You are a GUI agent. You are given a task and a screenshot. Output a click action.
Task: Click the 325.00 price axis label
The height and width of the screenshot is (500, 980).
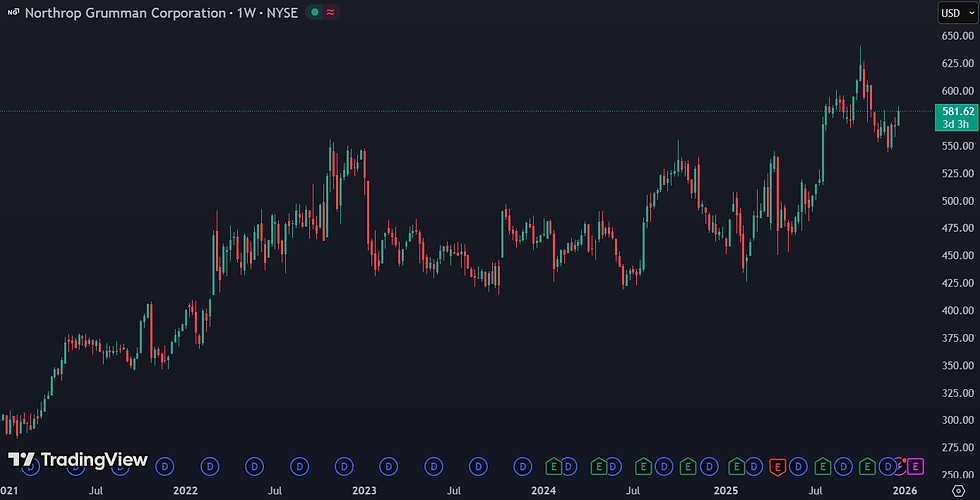pos(958,392)
